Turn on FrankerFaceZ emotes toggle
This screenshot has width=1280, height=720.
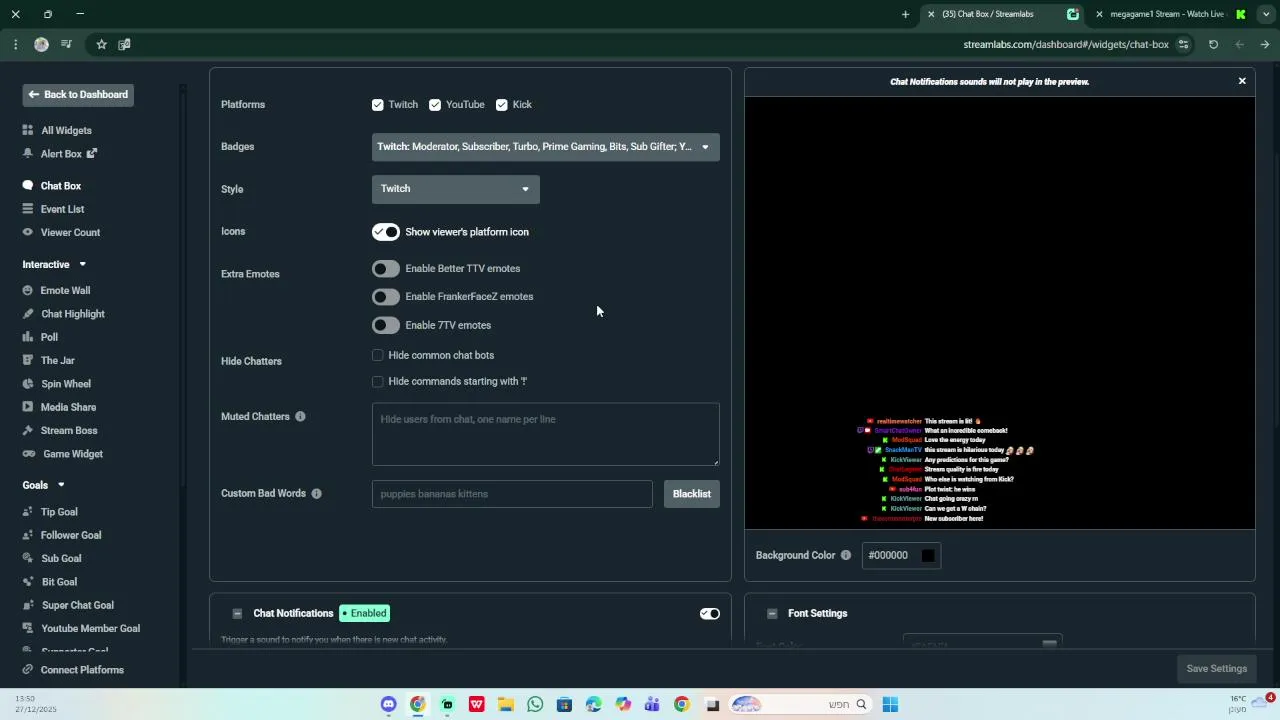click(x=386, y=297)
